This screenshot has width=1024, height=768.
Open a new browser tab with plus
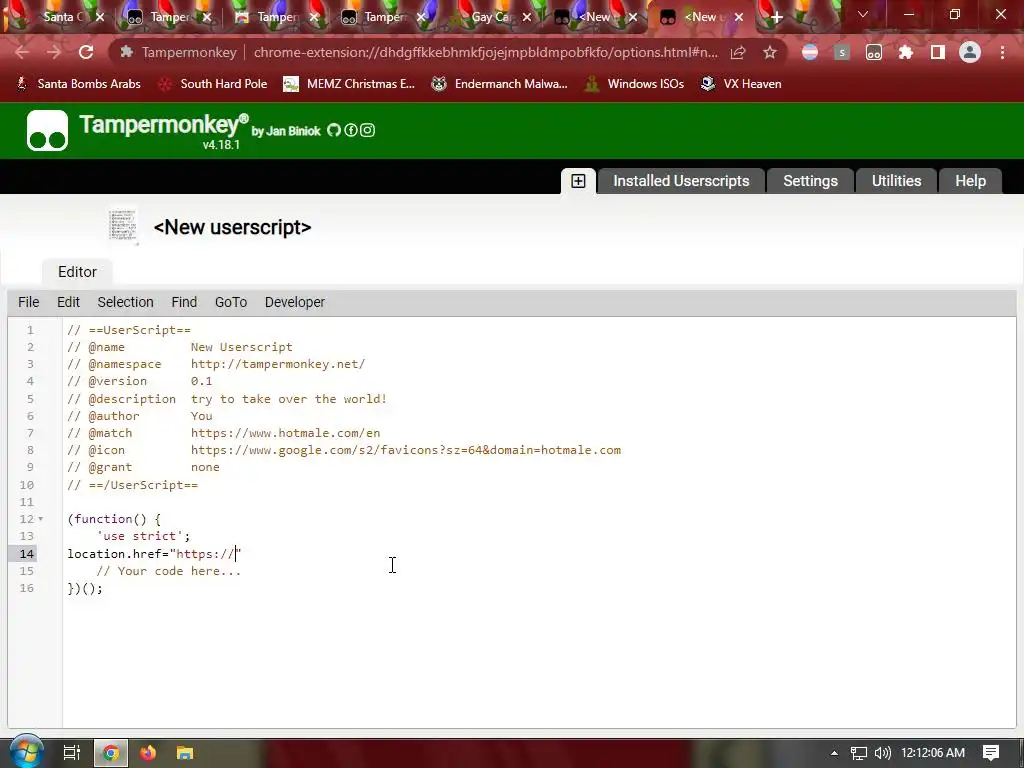[776, 18]
